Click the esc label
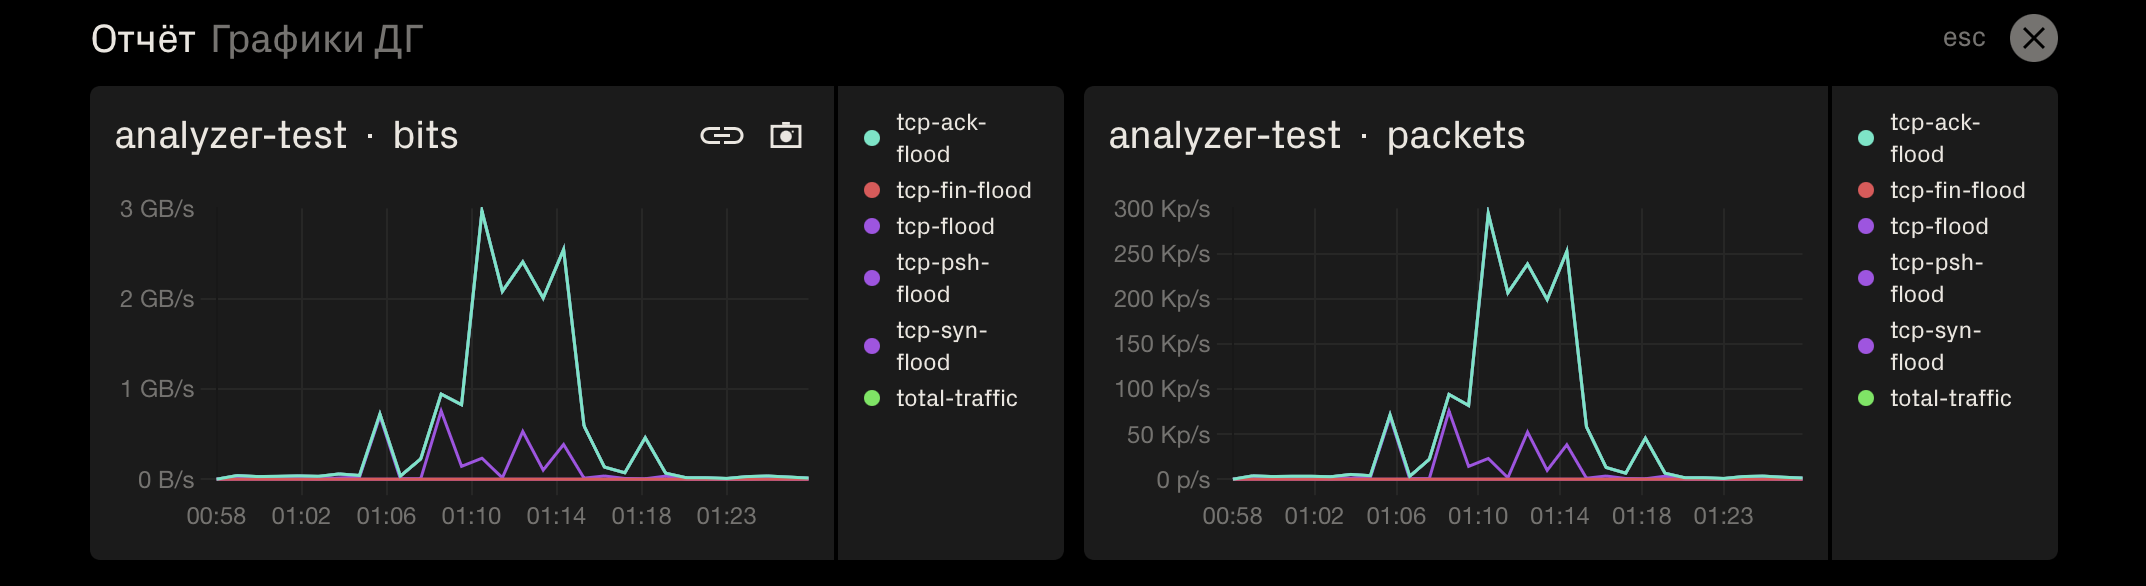Image resolution: width=2146 pixels, height=586 pixels. (x=1963, y=38)
